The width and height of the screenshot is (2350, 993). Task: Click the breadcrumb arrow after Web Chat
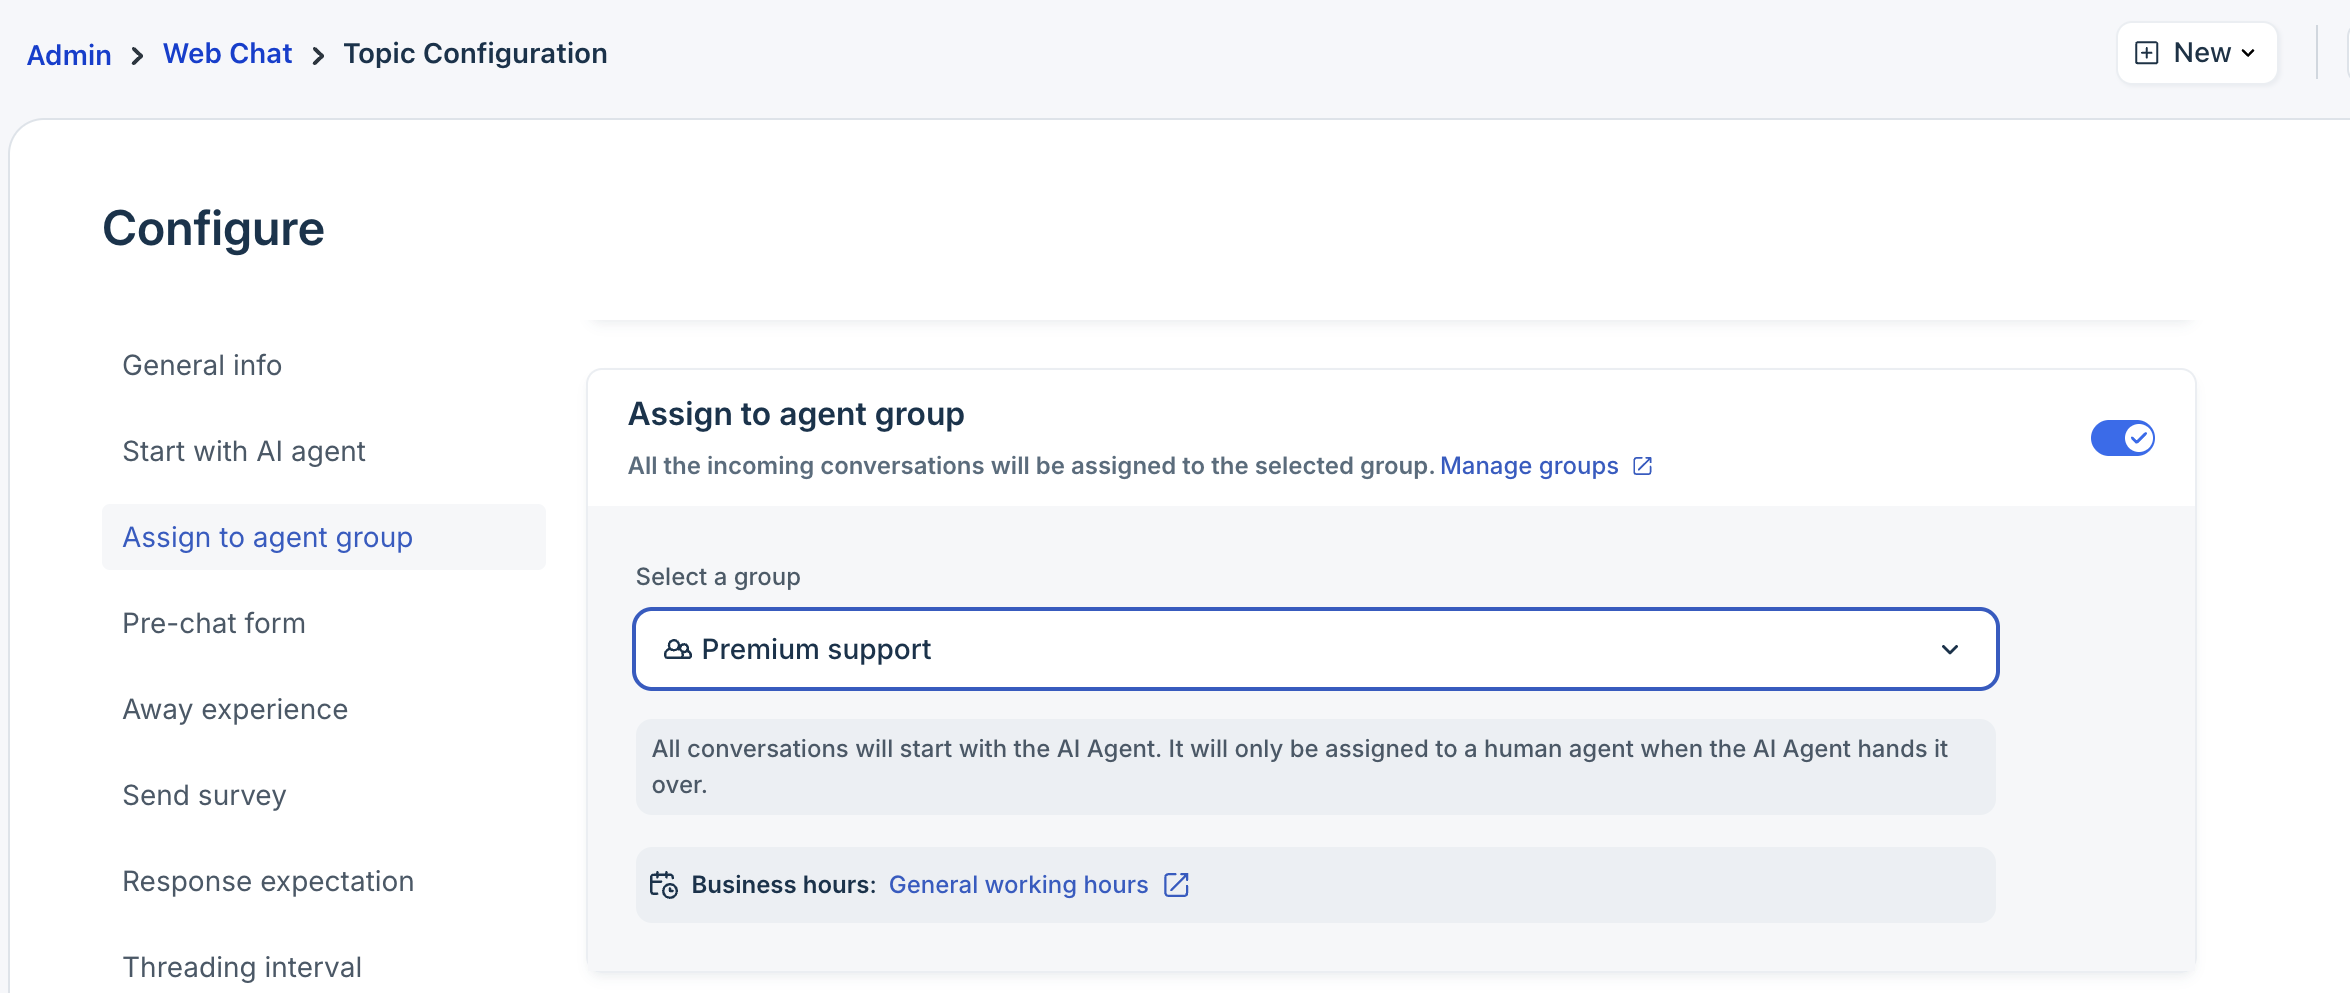(318, 56)
